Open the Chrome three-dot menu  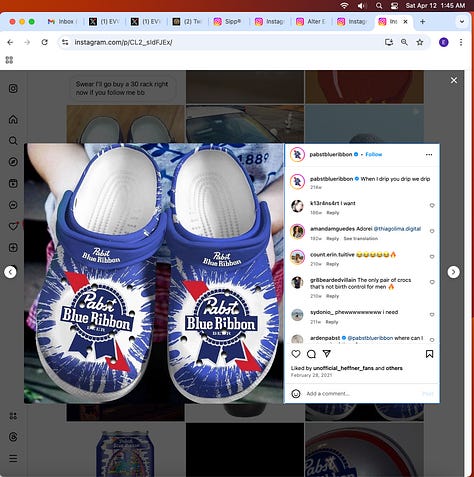pos(461,42)
